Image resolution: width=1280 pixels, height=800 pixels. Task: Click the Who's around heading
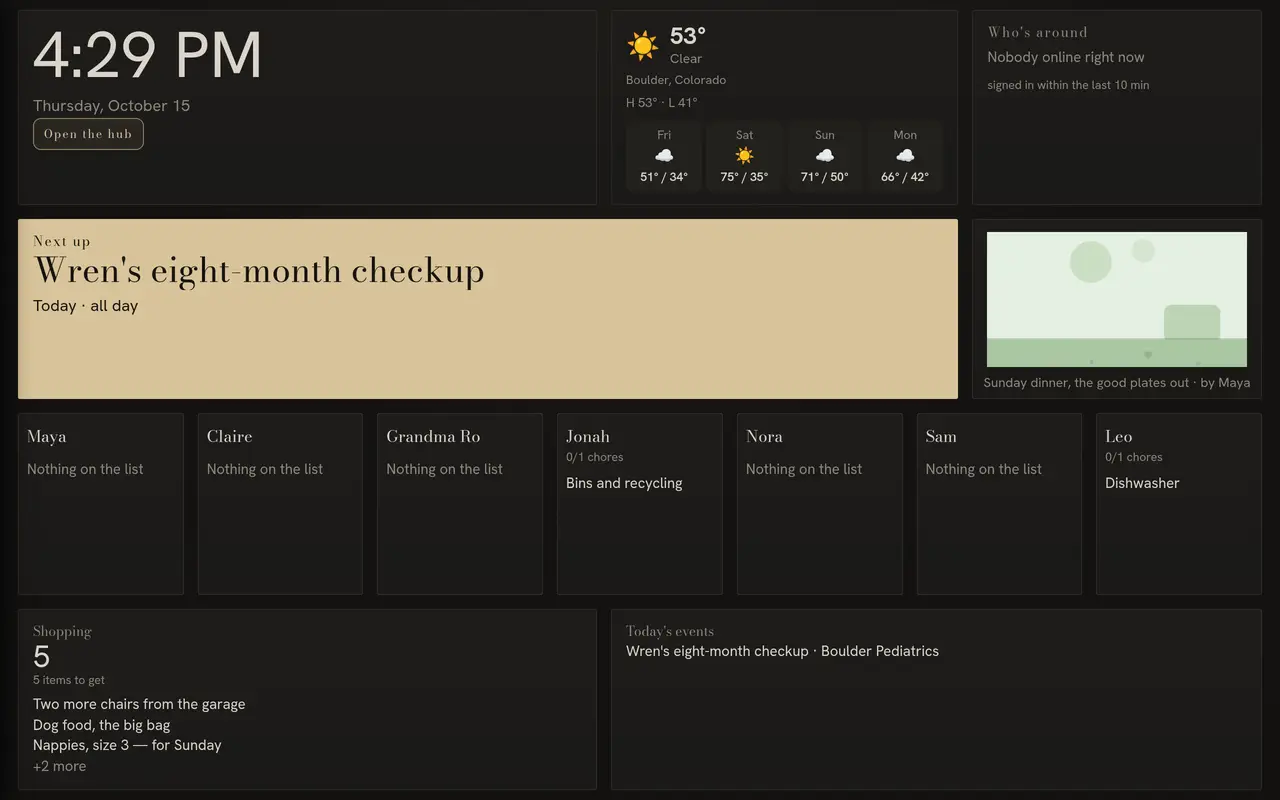[1038, 32]
